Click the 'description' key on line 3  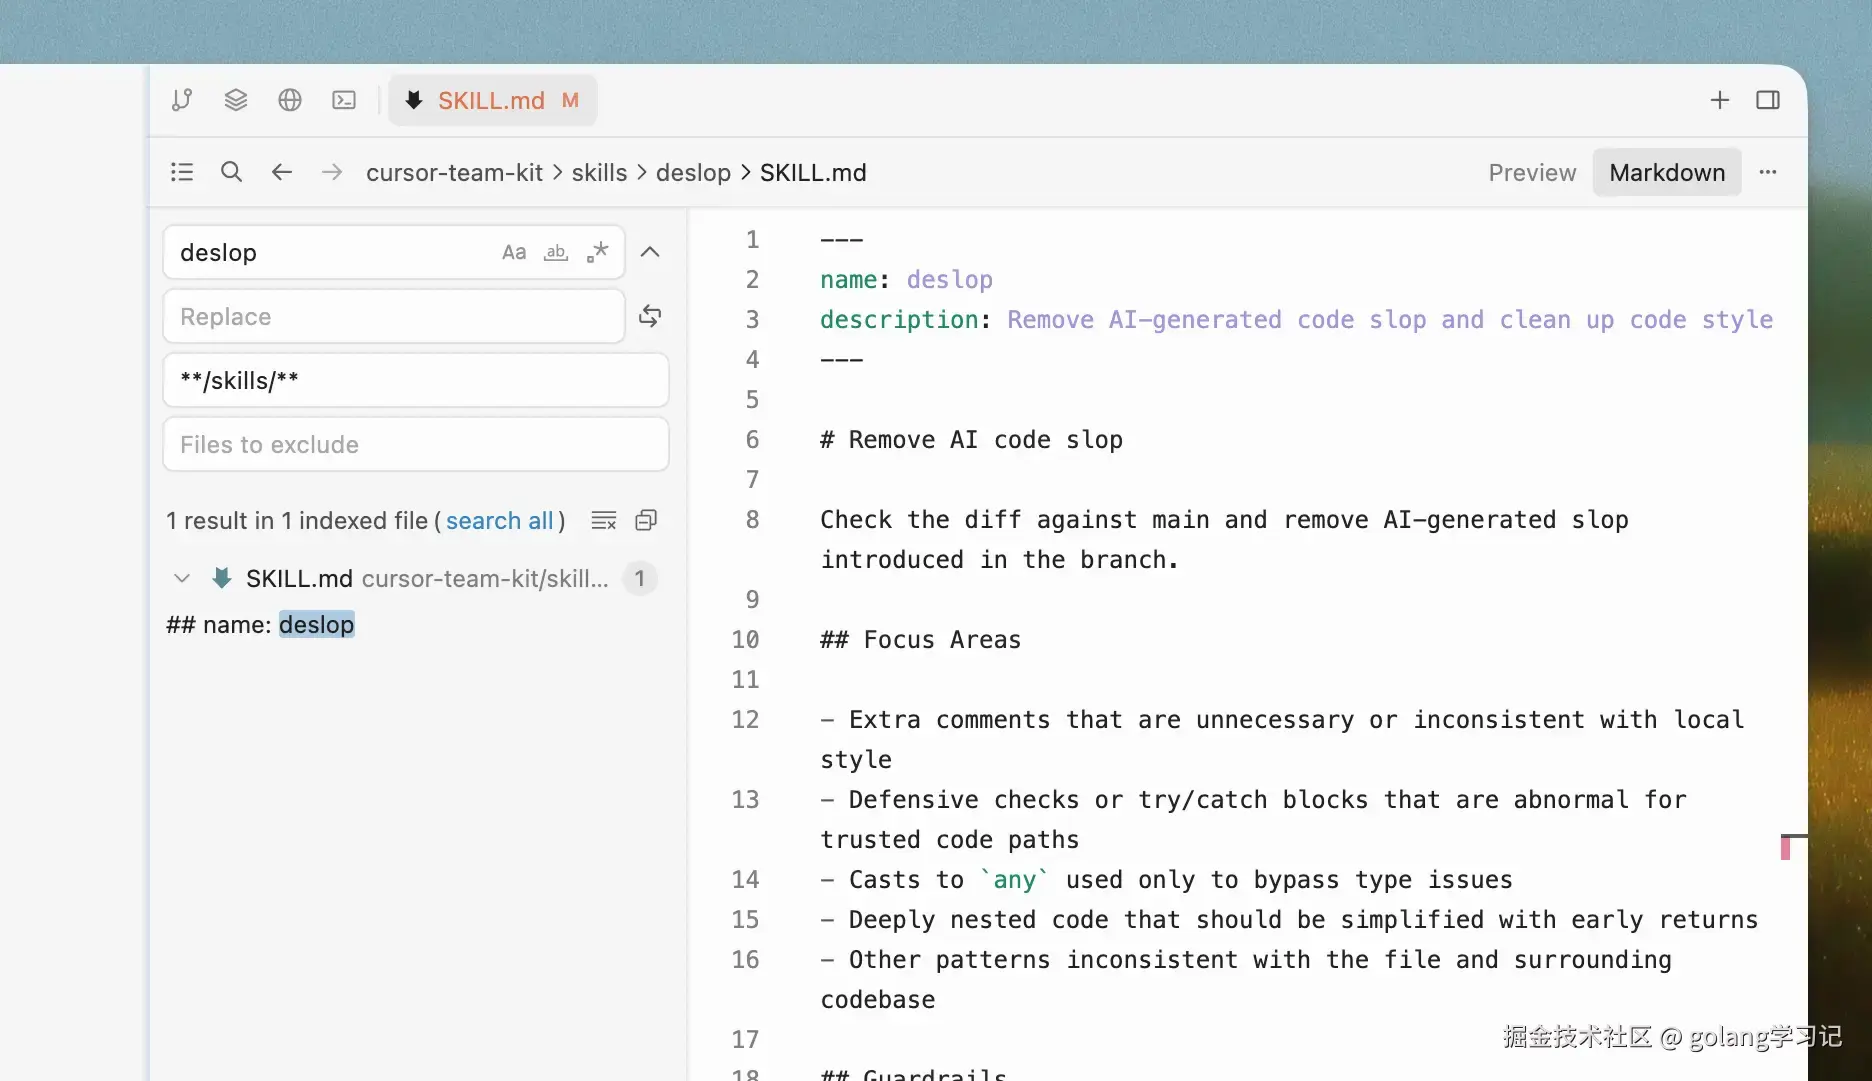point(899,319)
